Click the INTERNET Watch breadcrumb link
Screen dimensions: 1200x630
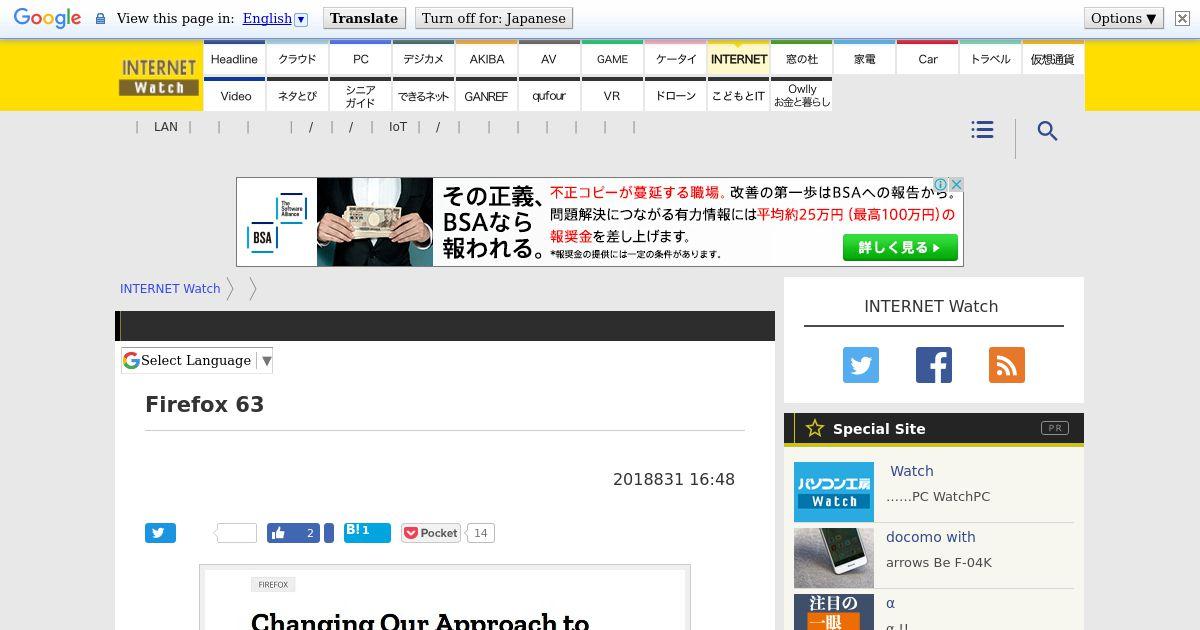click(x=170, y=288)
